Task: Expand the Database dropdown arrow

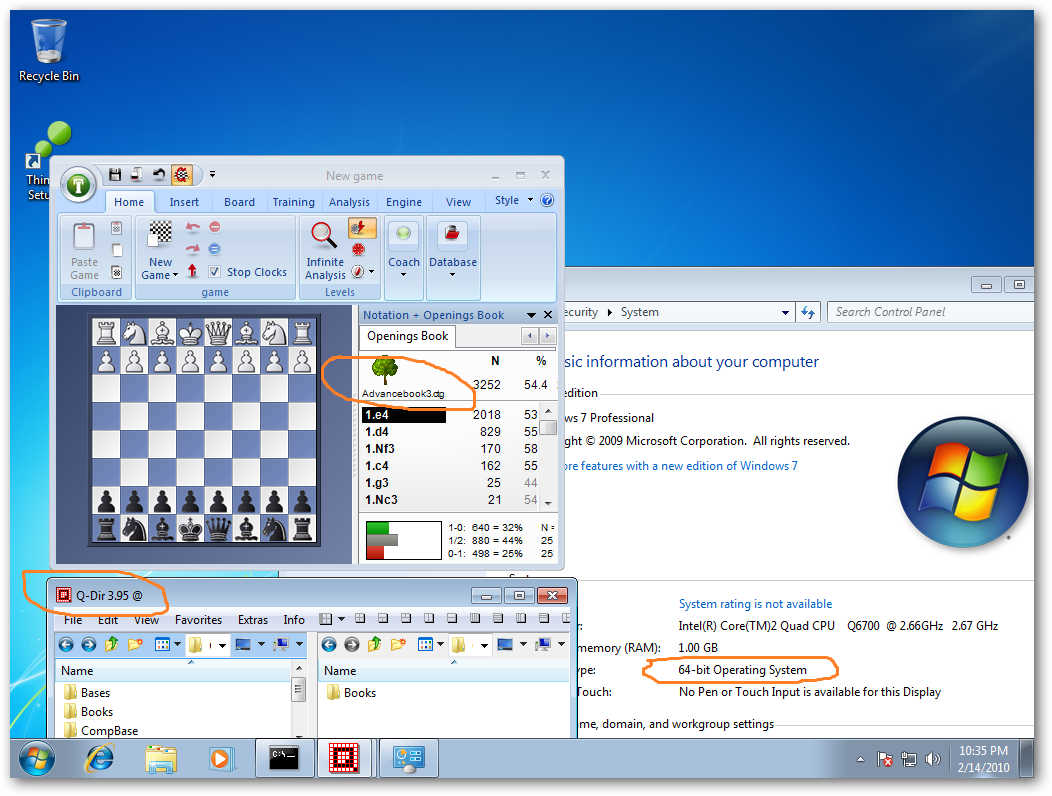Action: (452, 275)
